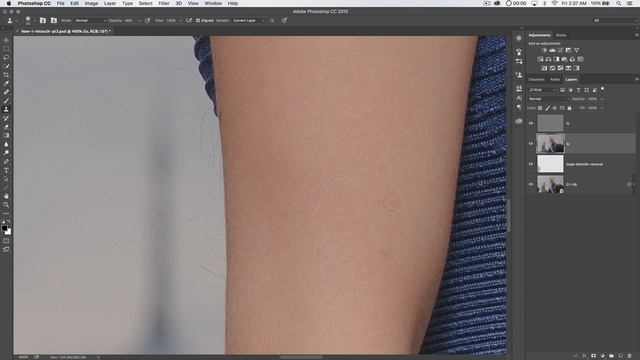Toggle ignore adjustment layers when cloning

272,20
